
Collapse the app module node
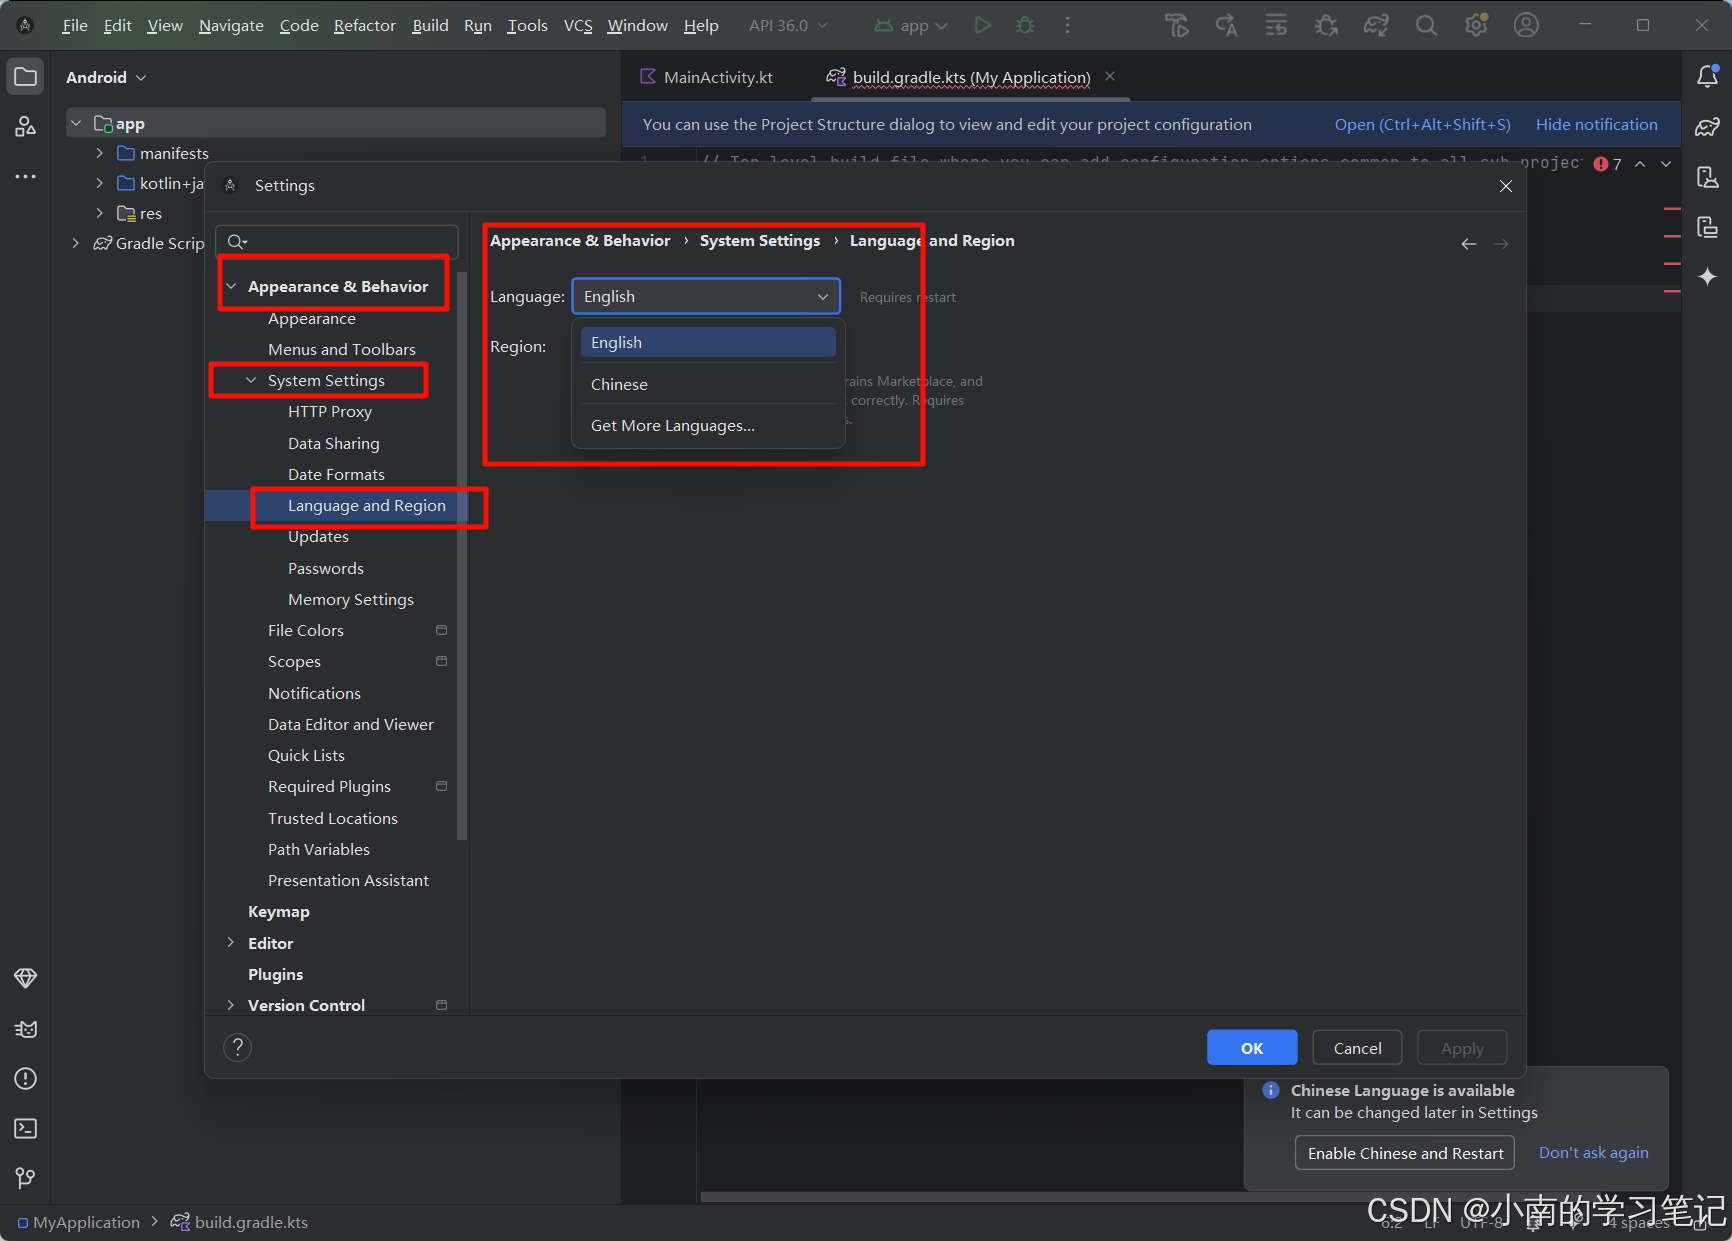(75, 123)
